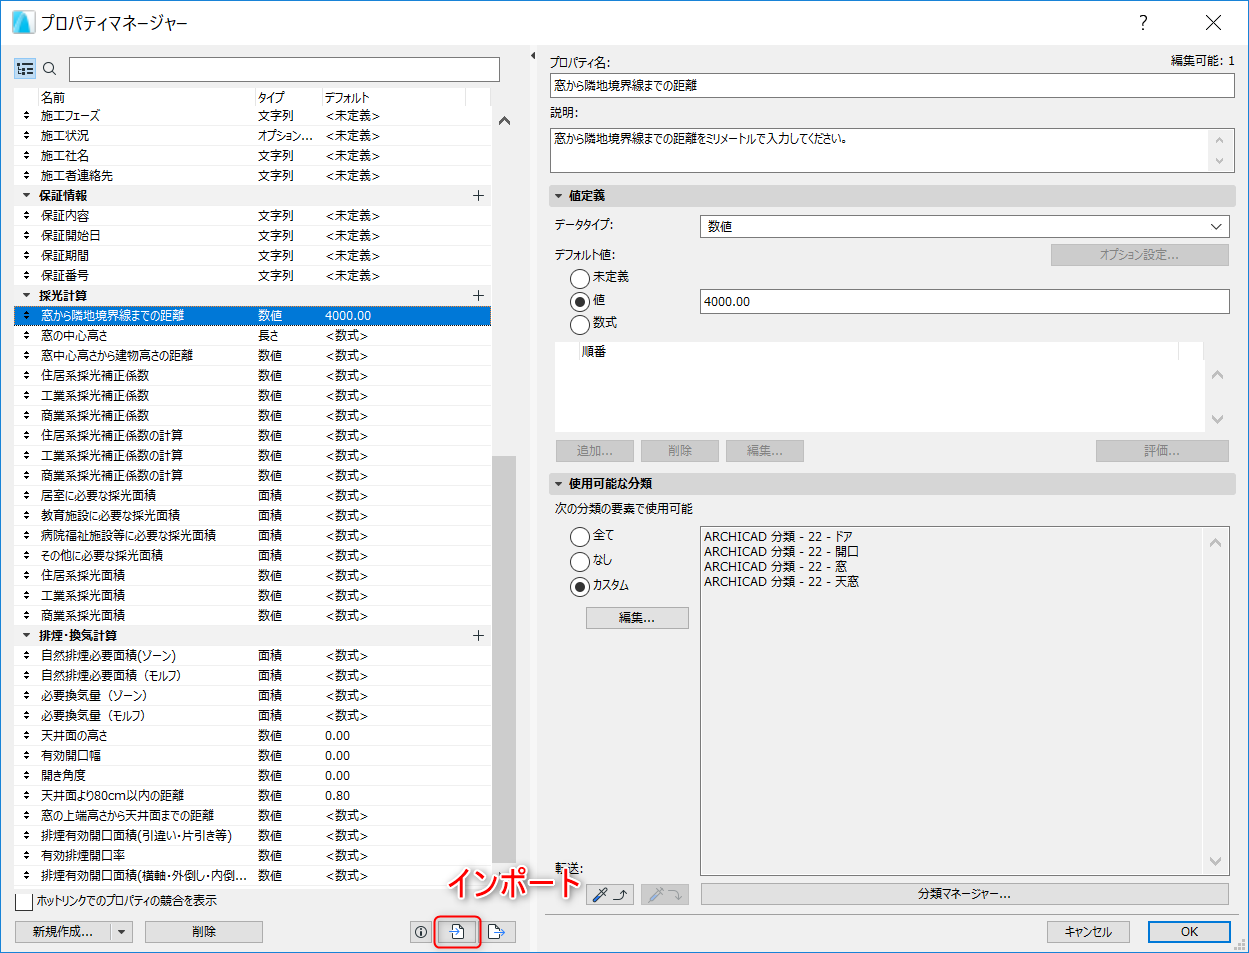This screenshot has height=953, width=1249.
Task: Select the 数式 radio button
Action: click(x=580, y=324)
